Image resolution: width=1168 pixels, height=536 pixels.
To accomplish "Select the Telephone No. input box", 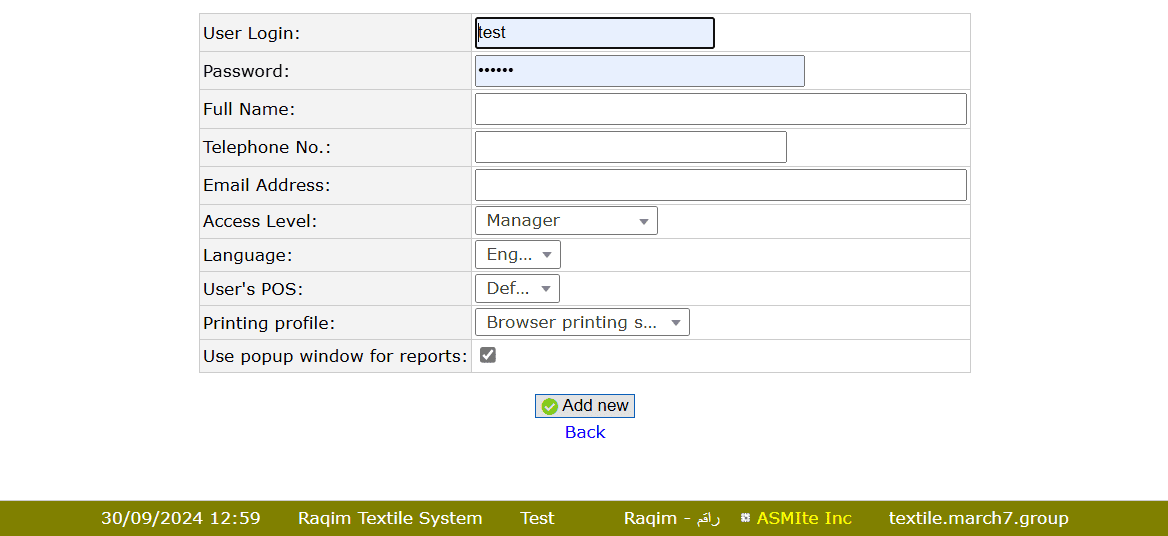I will click(x=630, y=147).
